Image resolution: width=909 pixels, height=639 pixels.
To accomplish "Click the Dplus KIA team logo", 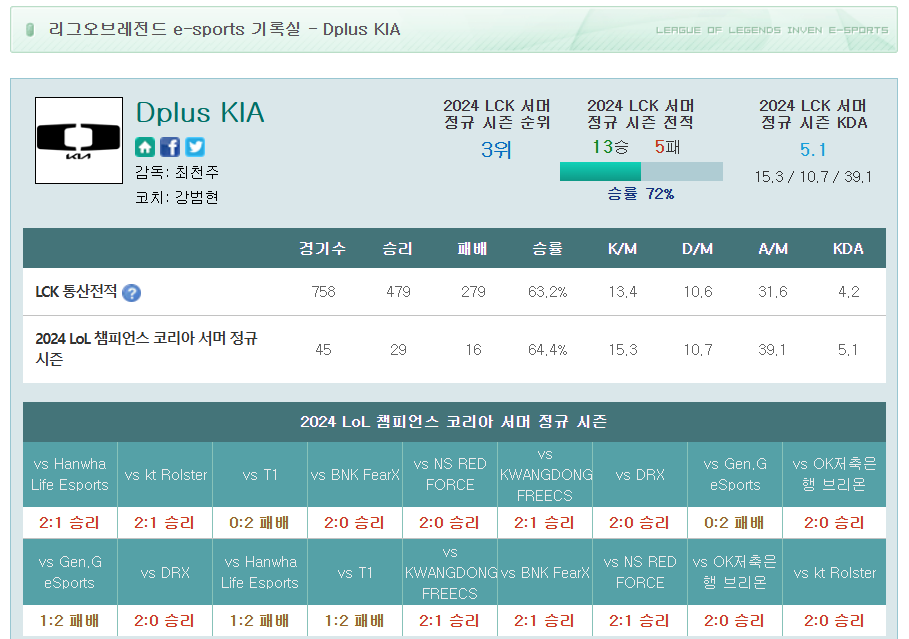I will point(79,140).
